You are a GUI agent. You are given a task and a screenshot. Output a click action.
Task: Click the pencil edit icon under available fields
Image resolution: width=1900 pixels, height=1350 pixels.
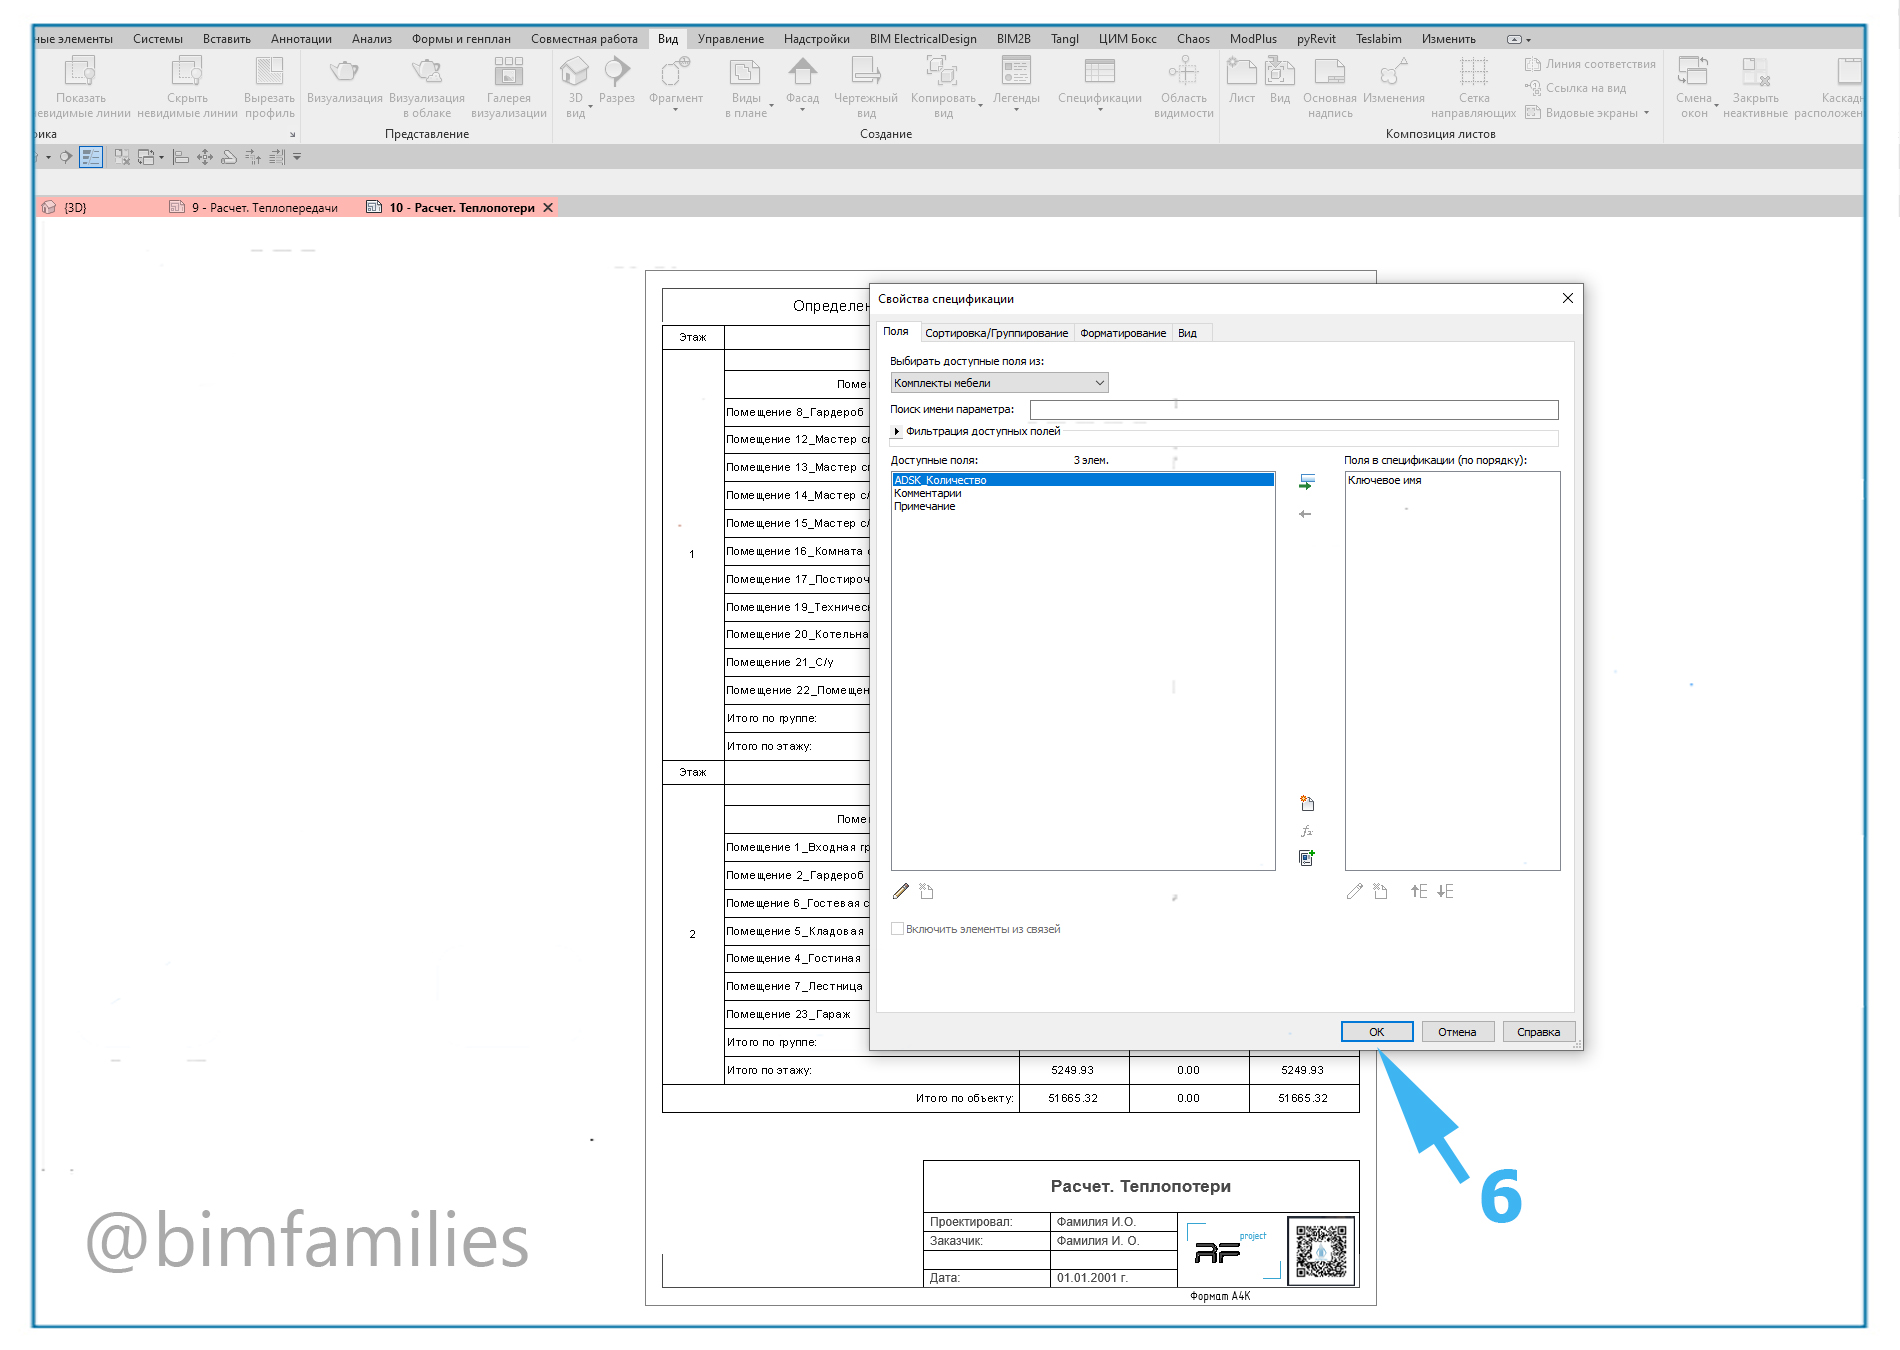tap(901, 891)
